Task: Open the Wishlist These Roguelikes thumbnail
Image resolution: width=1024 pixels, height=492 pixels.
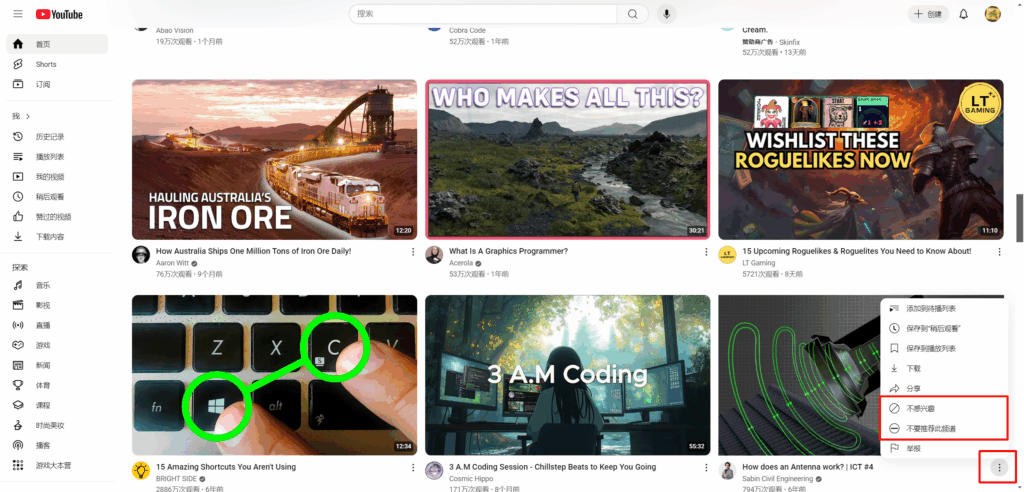Action: click(861, 159)
